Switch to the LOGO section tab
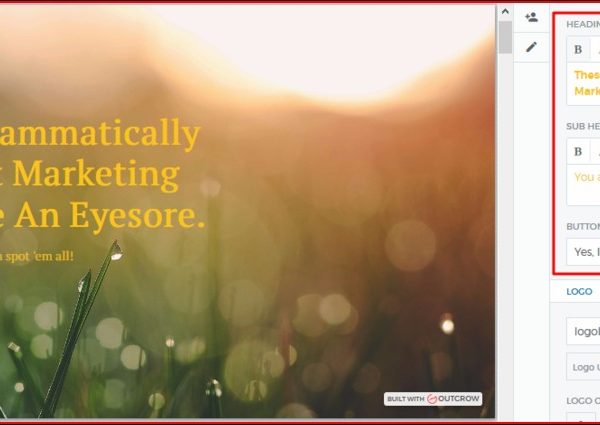Image resolution: width=600 pixels, height=425 pixels. click(579, 292)
